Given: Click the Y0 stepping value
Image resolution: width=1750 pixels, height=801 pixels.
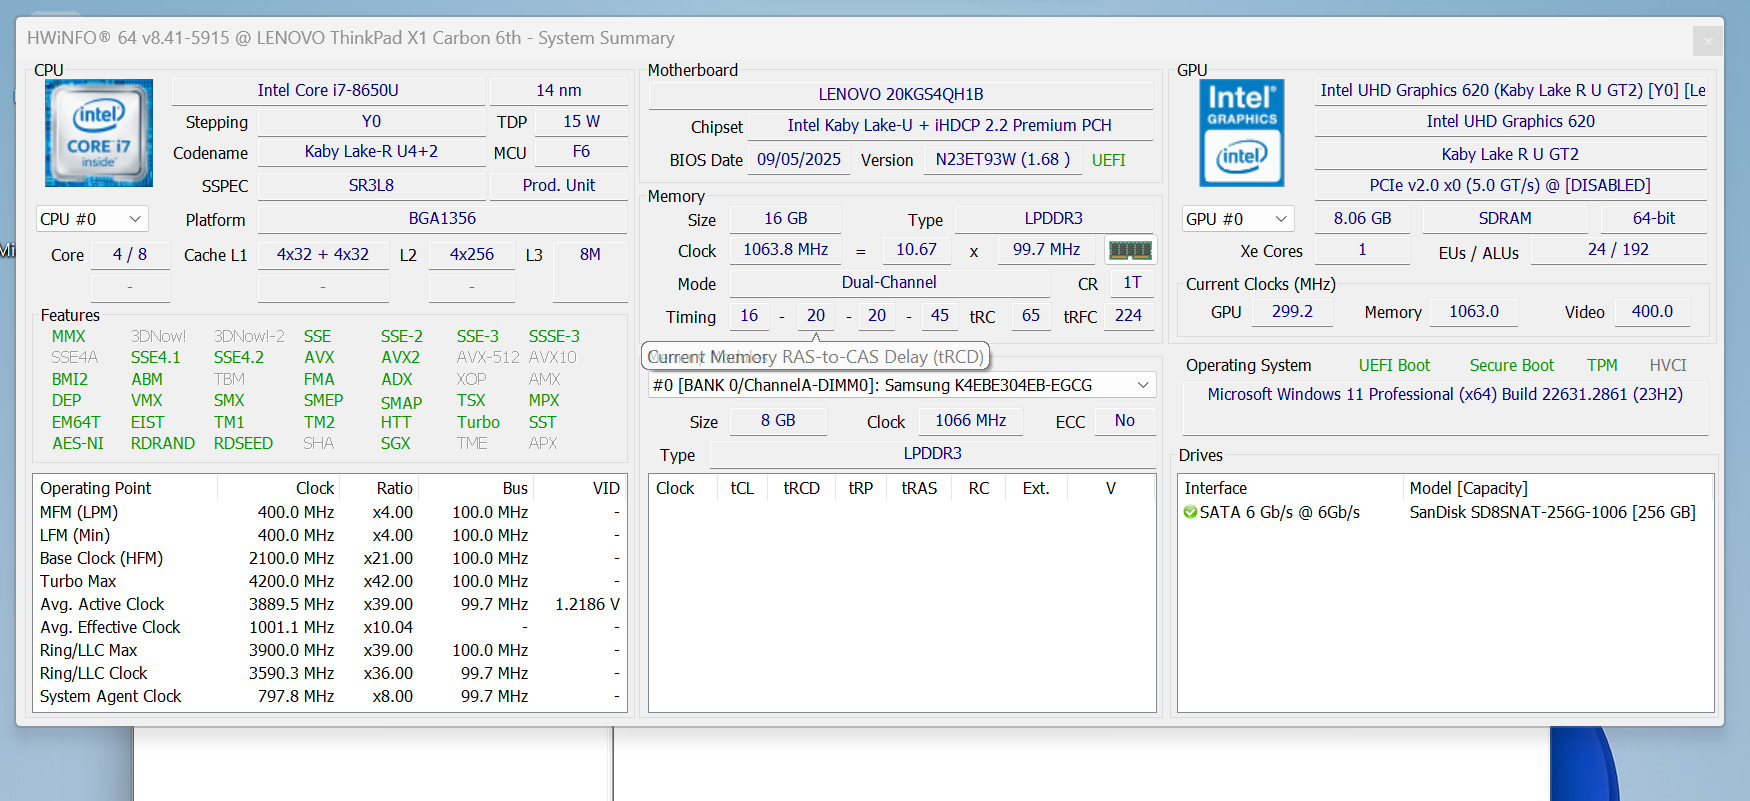Looking at the screenshot, I should 371,121.
